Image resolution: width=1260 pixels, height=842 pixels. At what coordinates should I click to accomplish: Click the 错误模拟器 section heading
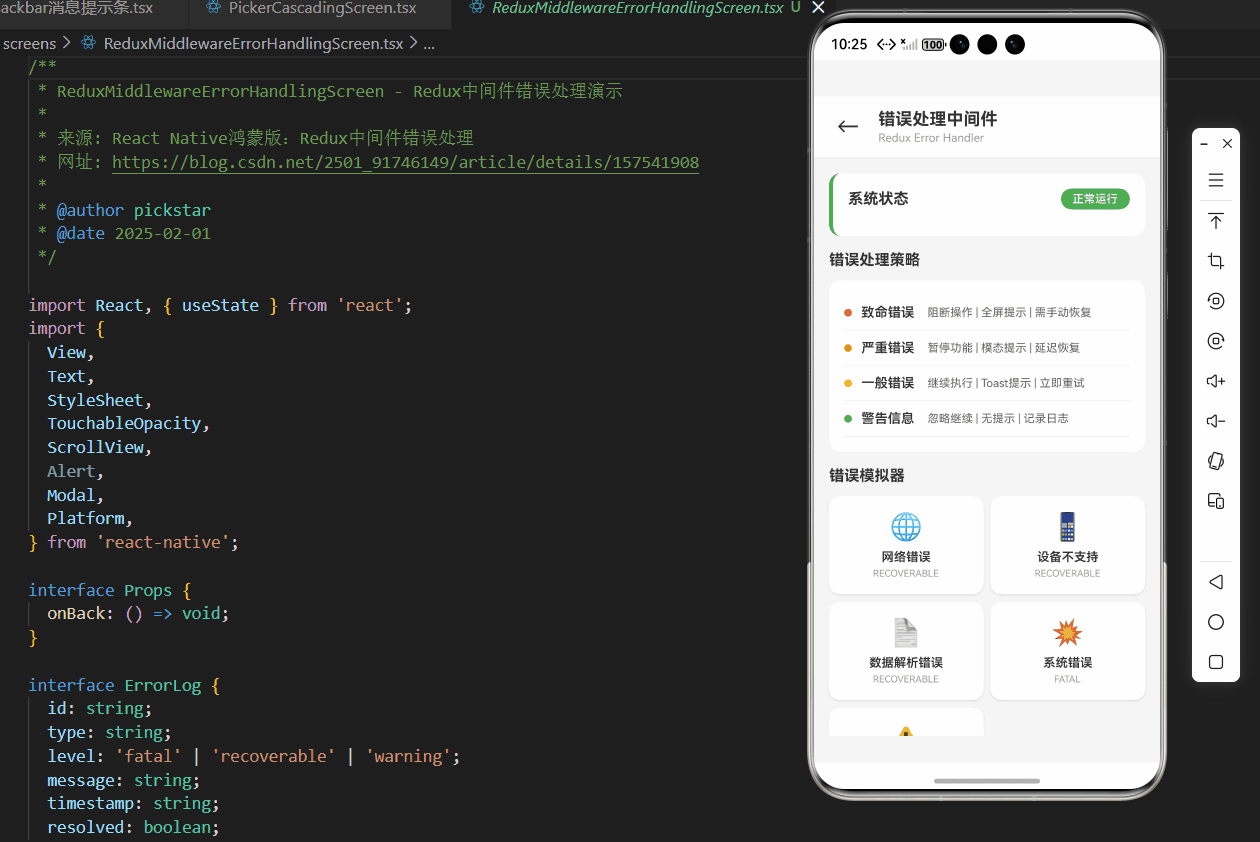click(x=867, y=475)
